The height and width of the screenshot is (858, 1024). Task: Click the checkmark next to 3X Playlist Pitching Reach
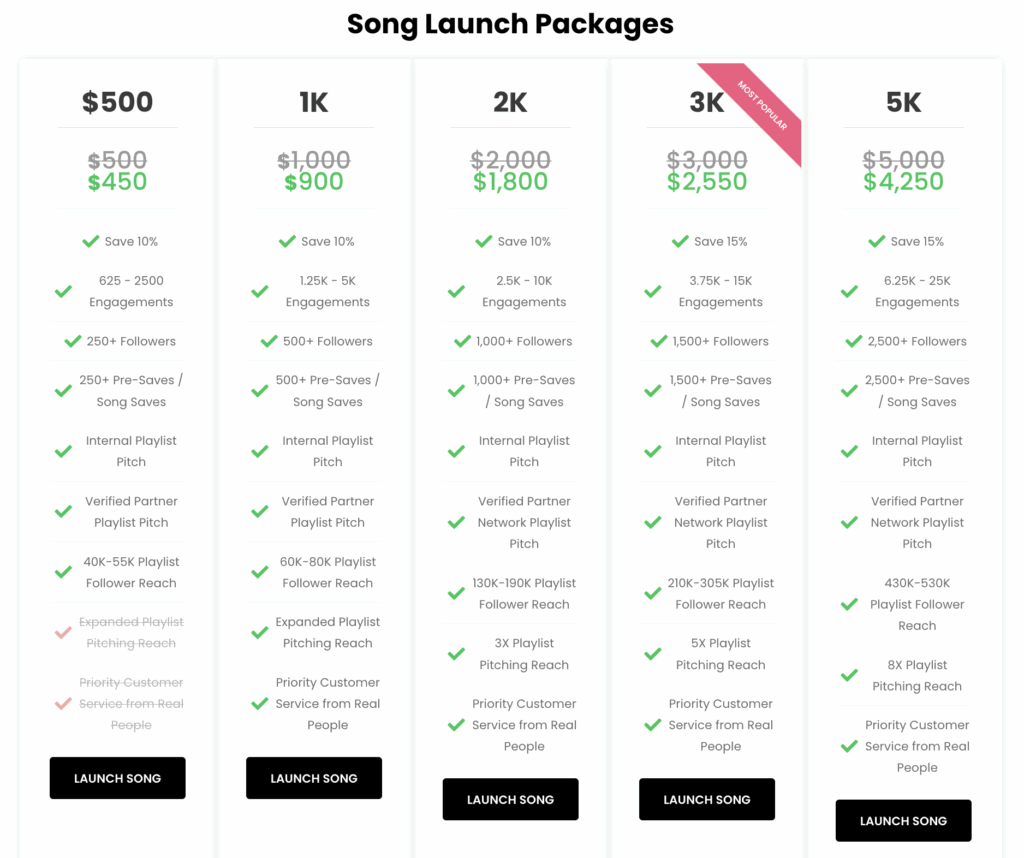tap(456, 654)
